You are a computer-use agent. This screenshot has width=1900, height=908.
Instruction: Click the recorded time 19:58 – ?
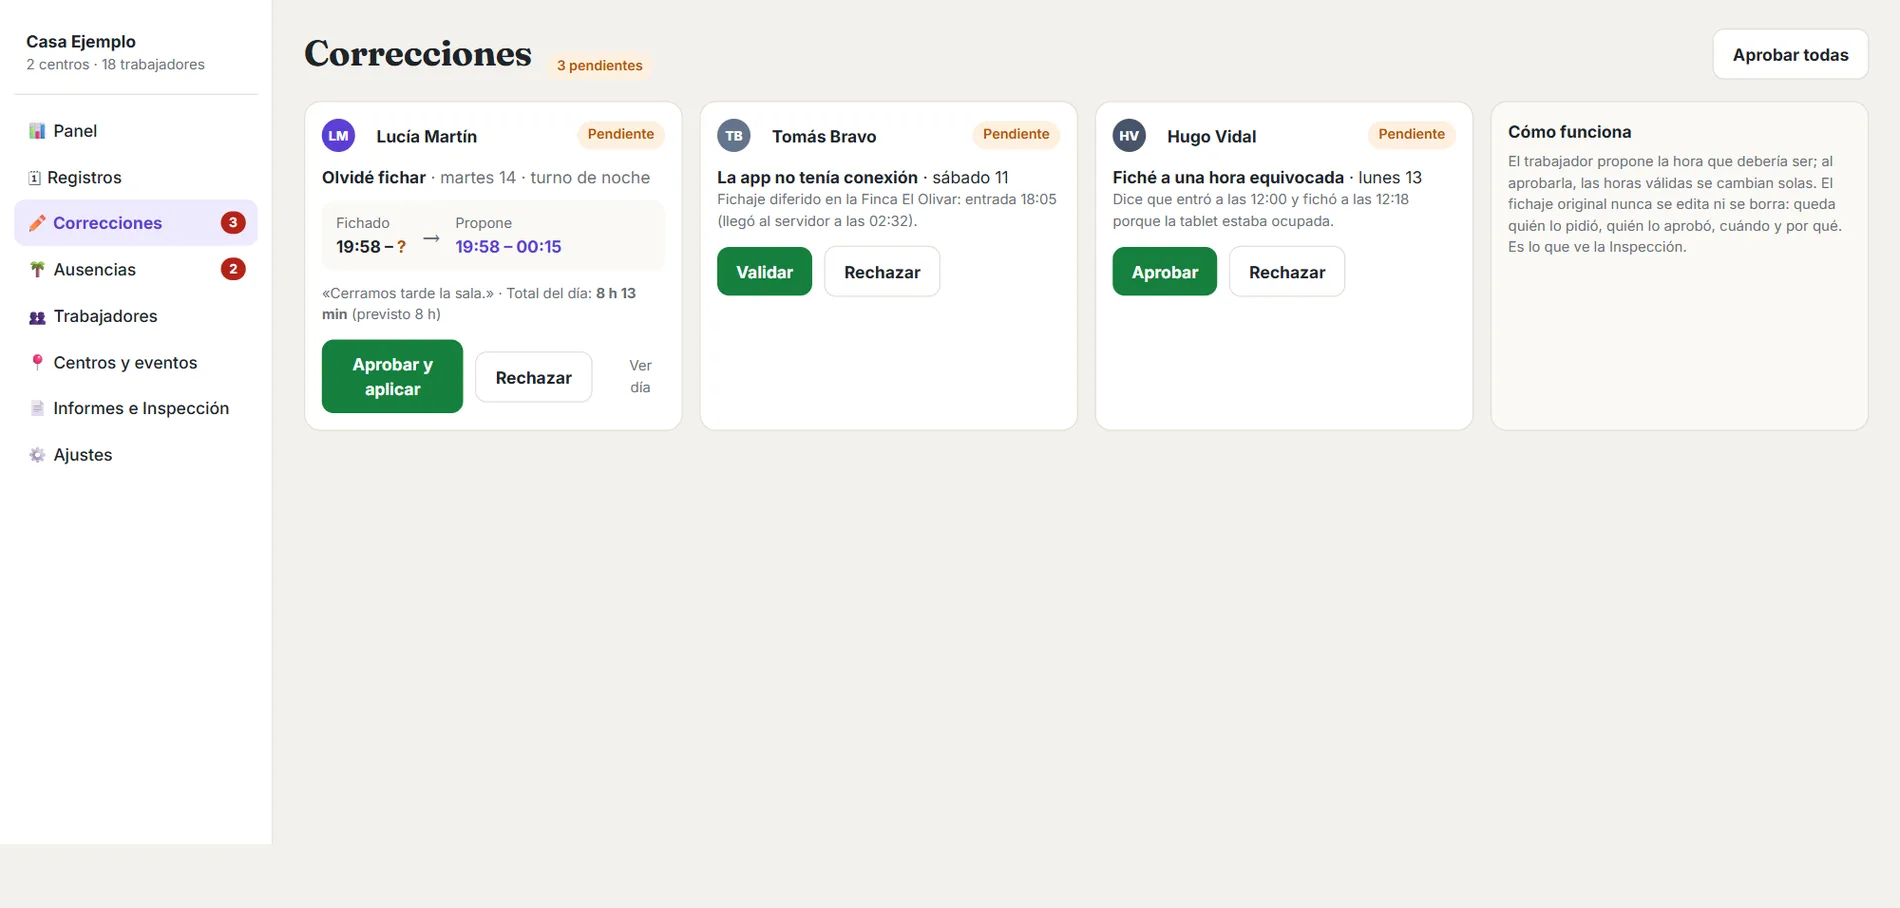tap(371, 247)
